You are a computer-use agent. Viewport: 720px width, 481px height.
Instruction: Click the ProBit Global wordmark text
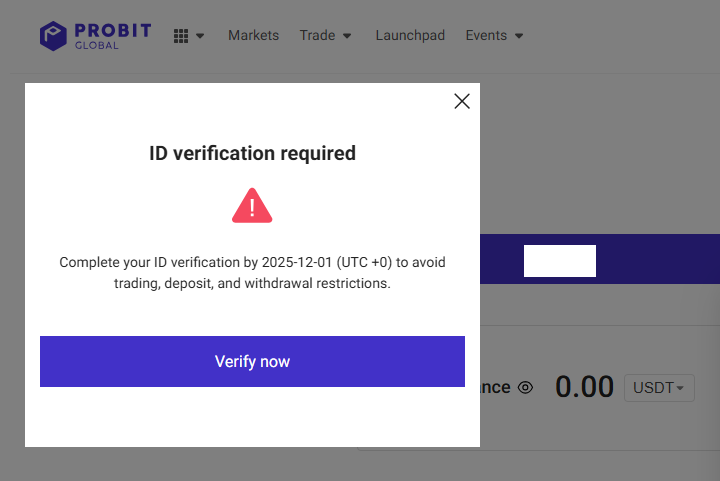click(113, 36)
